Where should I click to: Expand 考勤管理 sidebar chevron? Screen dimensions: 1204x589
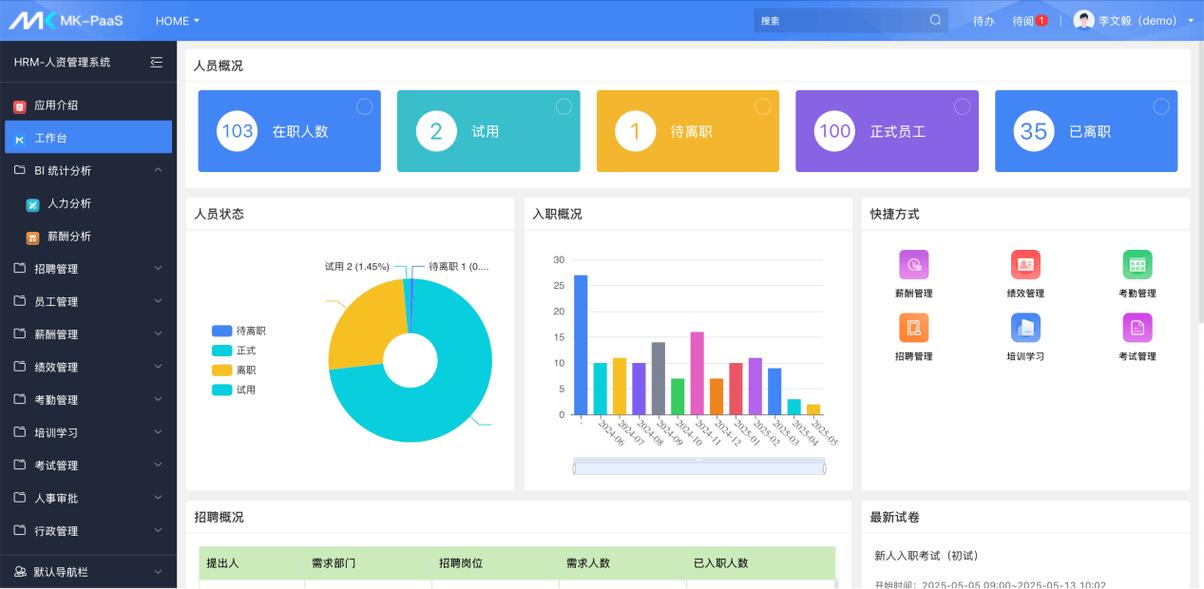(158, 399)
